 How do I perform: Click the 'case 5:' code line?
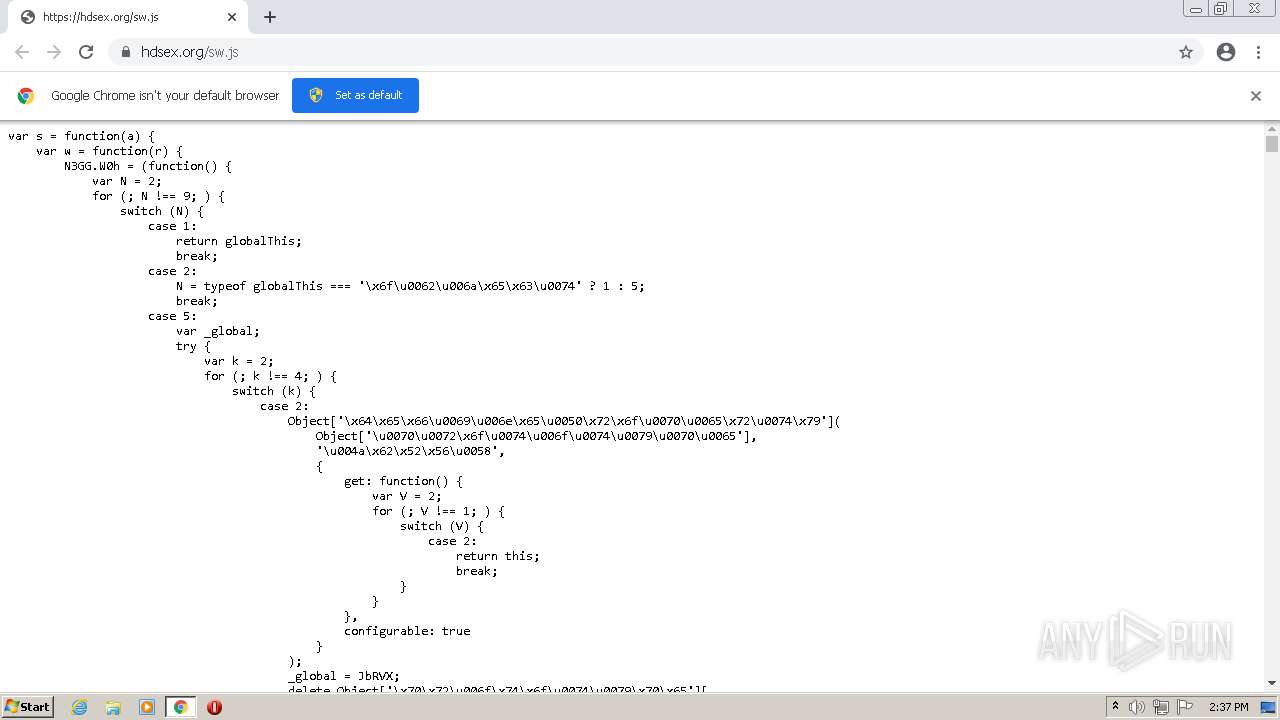click(x=172, y=316)
